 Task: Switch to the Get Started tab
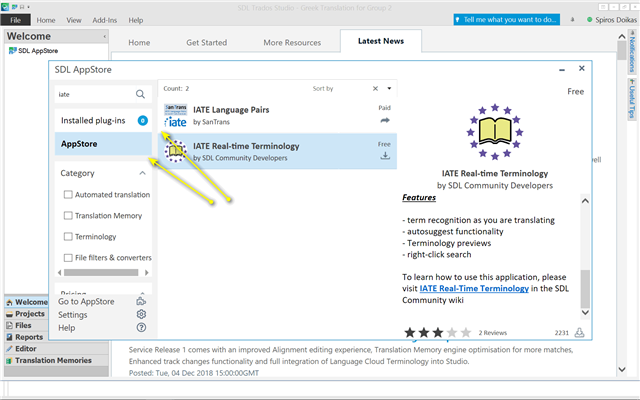pyautogui.click(x=207, y=42)
